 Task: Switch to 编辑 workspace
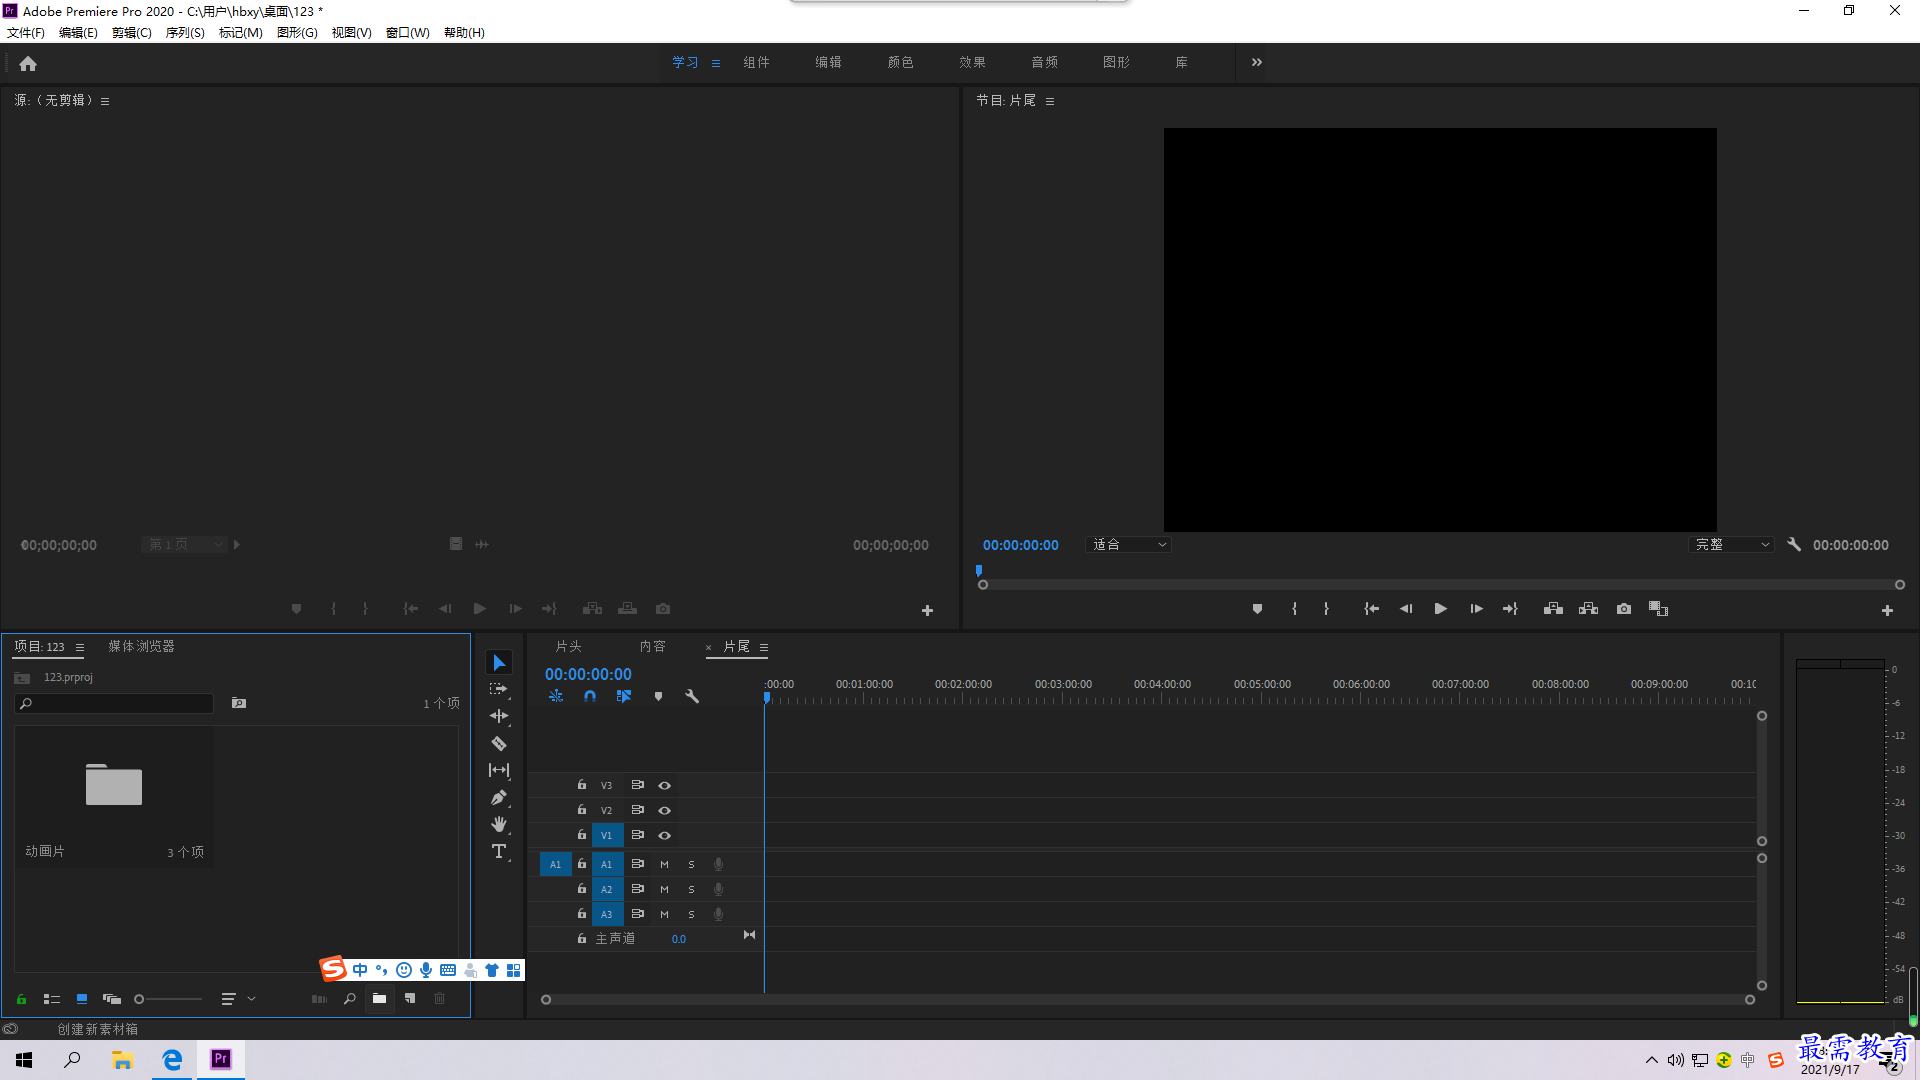tap(828, 62)
